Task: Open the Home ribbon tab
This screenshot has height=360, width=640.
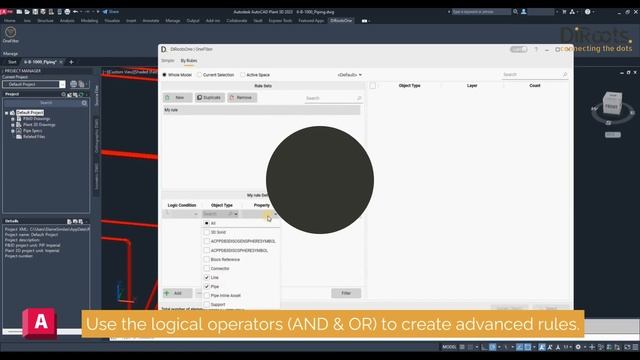Action: (x=10, y=20)
